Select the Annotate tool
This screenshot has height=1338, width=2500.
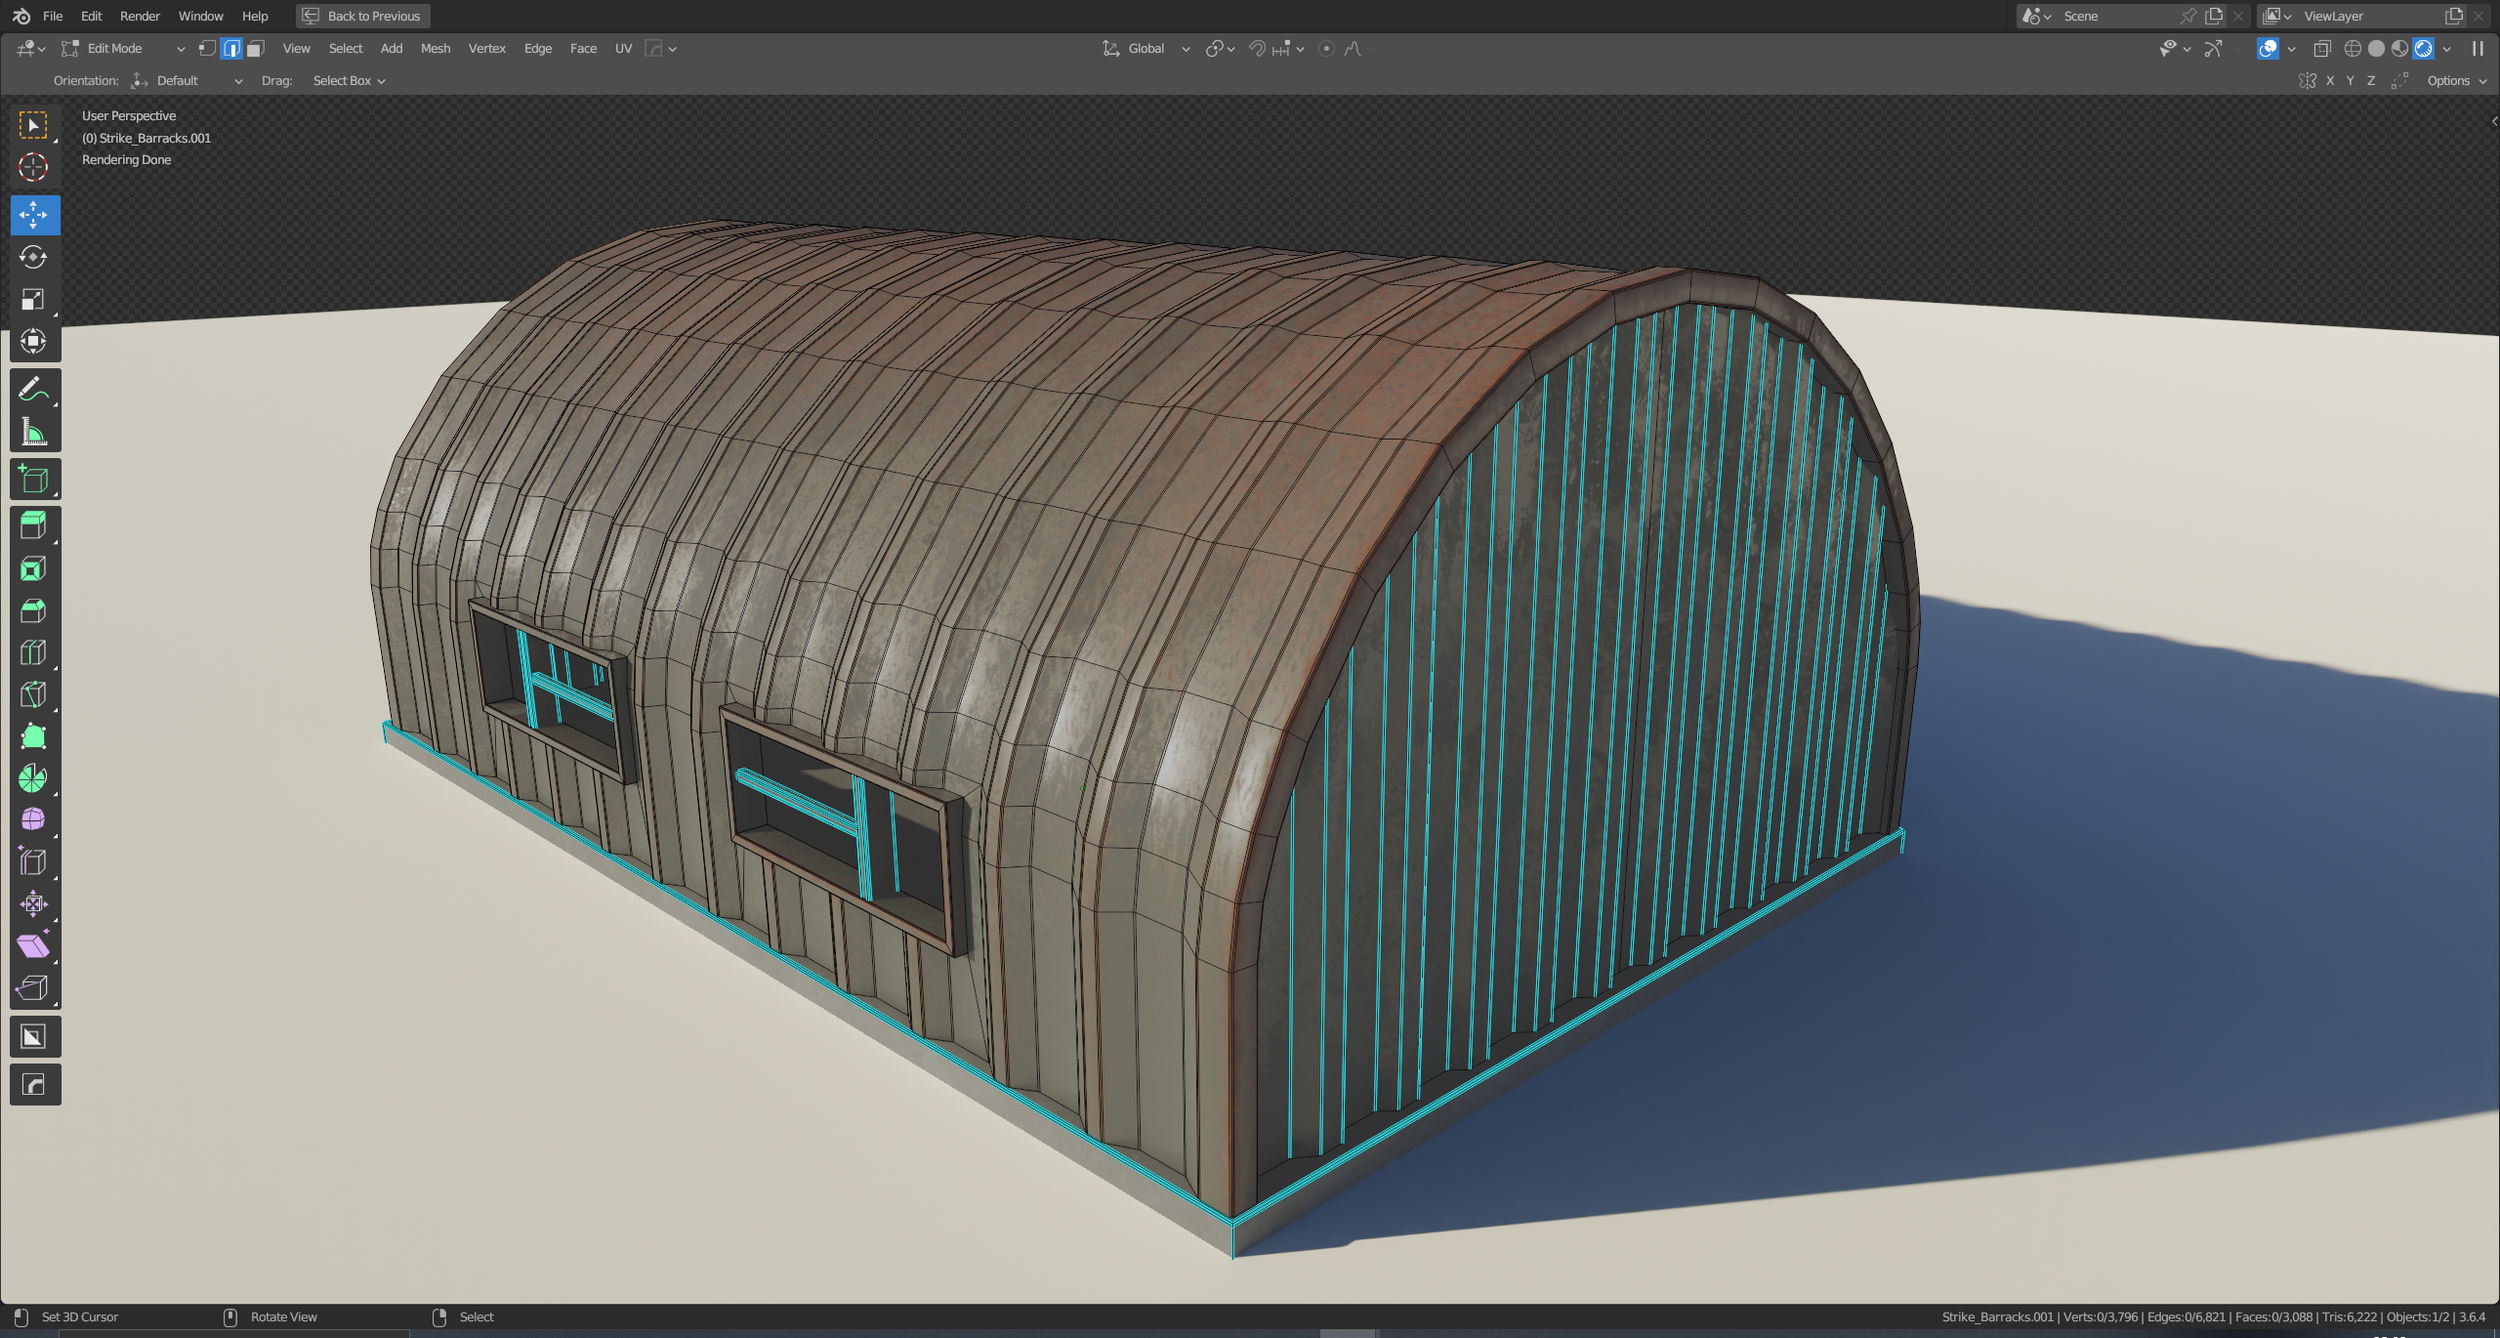(x=33, y=389)
